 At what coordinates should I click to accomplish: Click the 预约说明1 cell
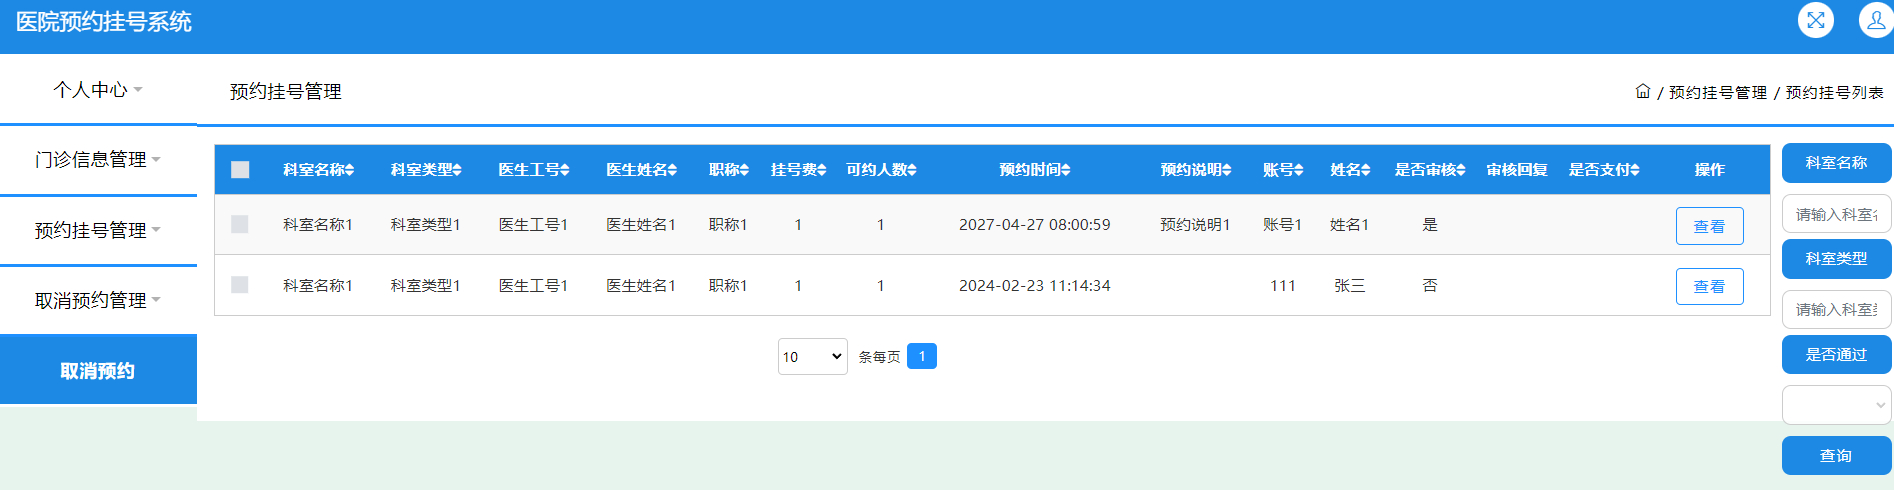[x=1195, y=225]
